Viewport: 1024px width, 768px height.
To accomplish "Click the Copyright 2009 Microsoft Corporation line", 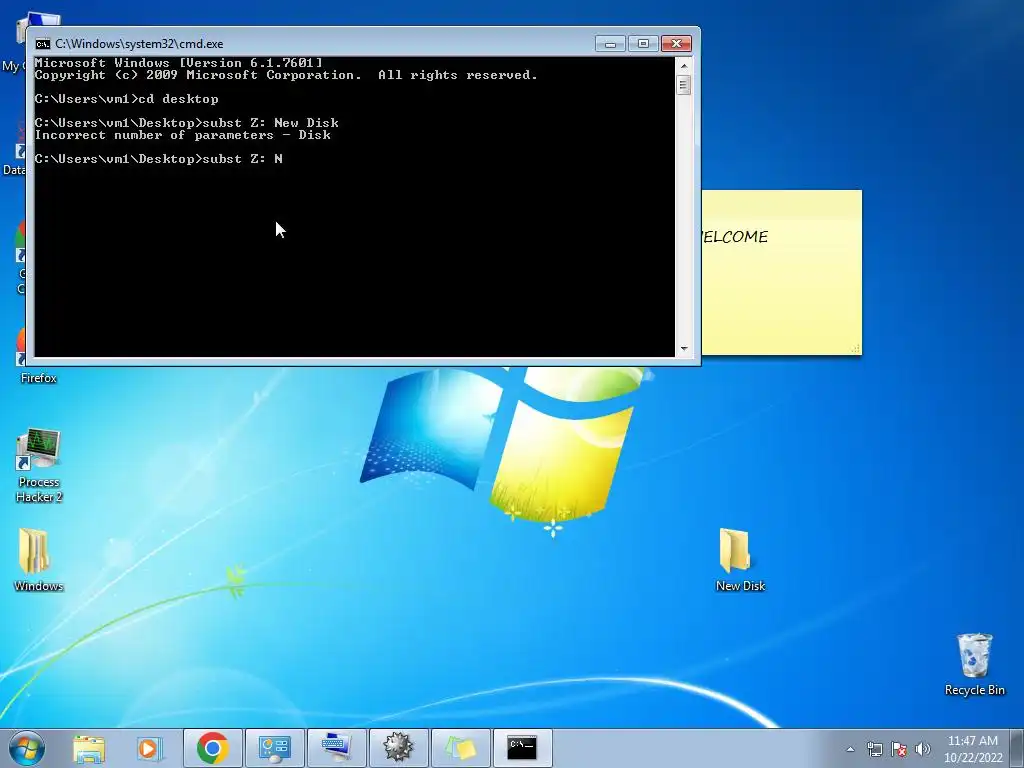I will click(286, 75).
